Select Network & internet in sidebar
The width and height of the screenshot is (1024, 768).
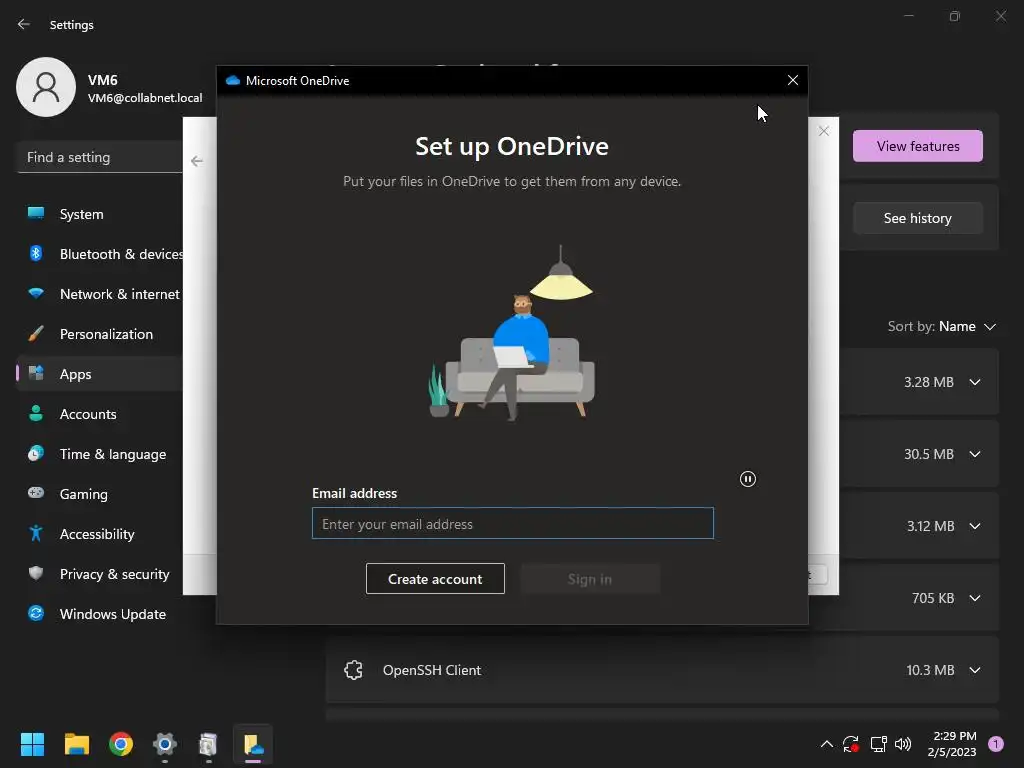click(x=99, y=294)
